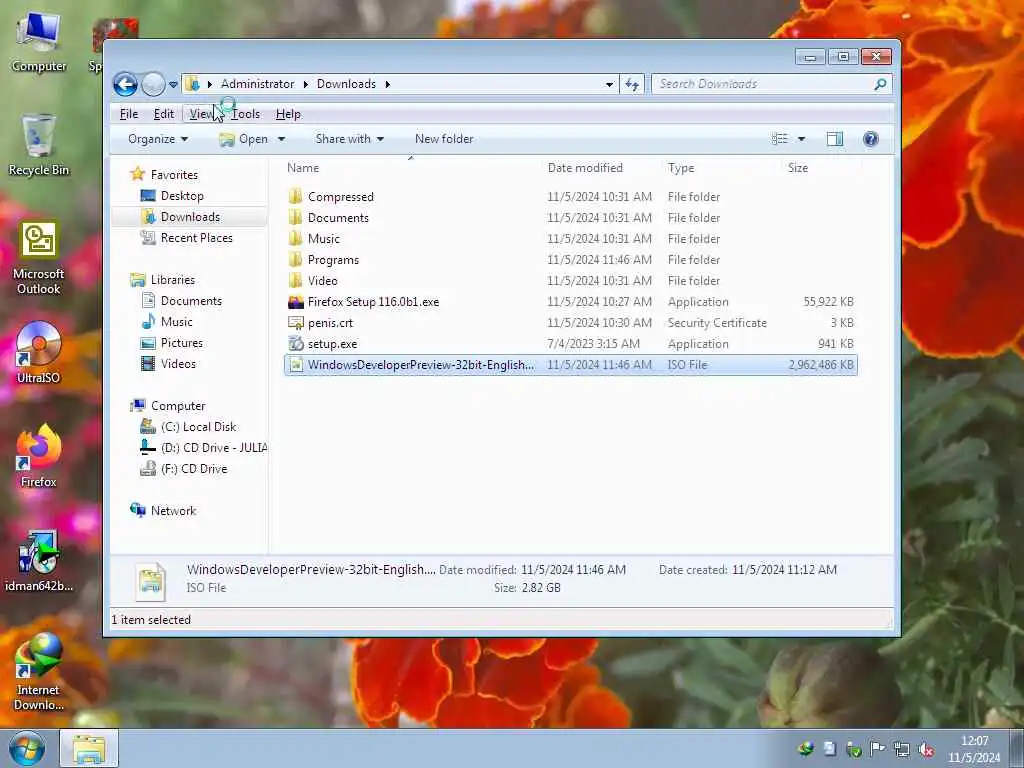Click the refresh button beside address bar
Image resolution: width=1024 pixels, height=768 pixels.
[632, 84]
